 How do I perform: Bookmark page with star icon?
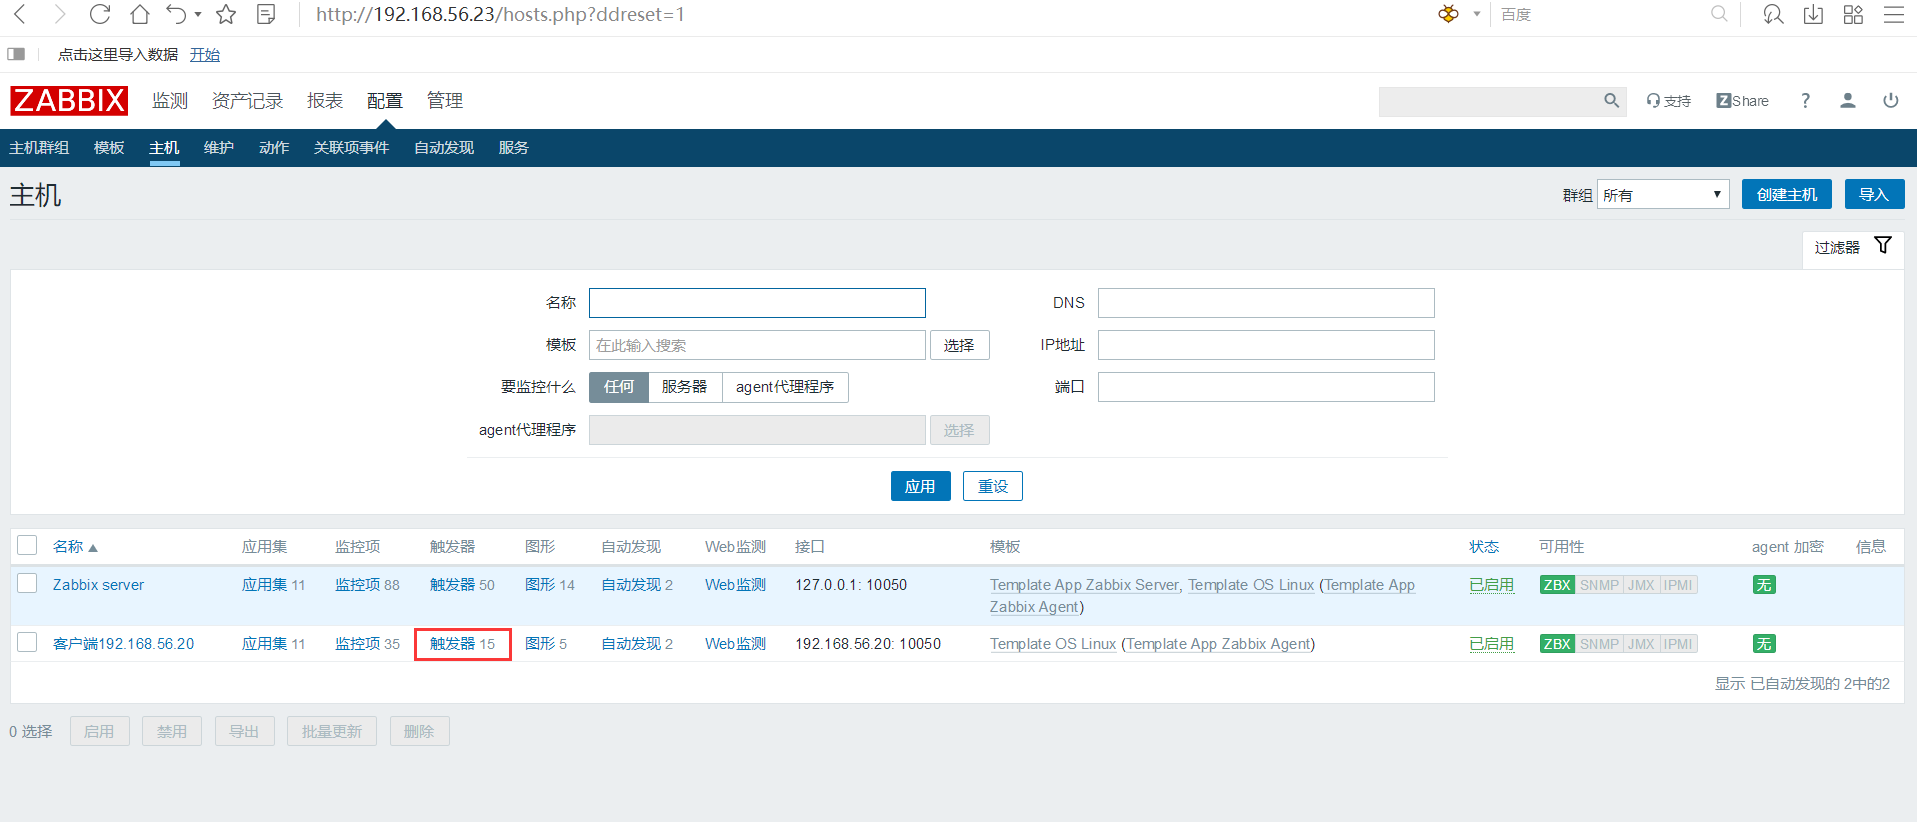[226, 14]
